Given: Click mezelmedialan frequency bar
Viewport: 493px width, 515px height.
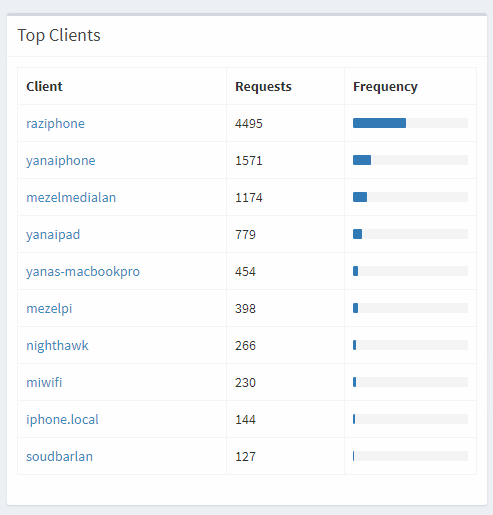Looking at the screenshot, I should (x=410, y=197).
